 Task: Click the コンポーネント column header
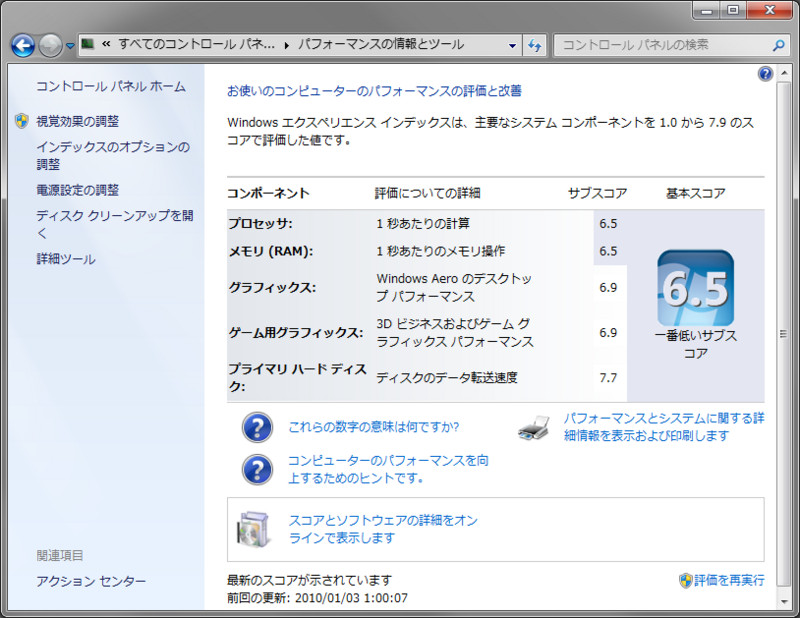tap(268, 193)
